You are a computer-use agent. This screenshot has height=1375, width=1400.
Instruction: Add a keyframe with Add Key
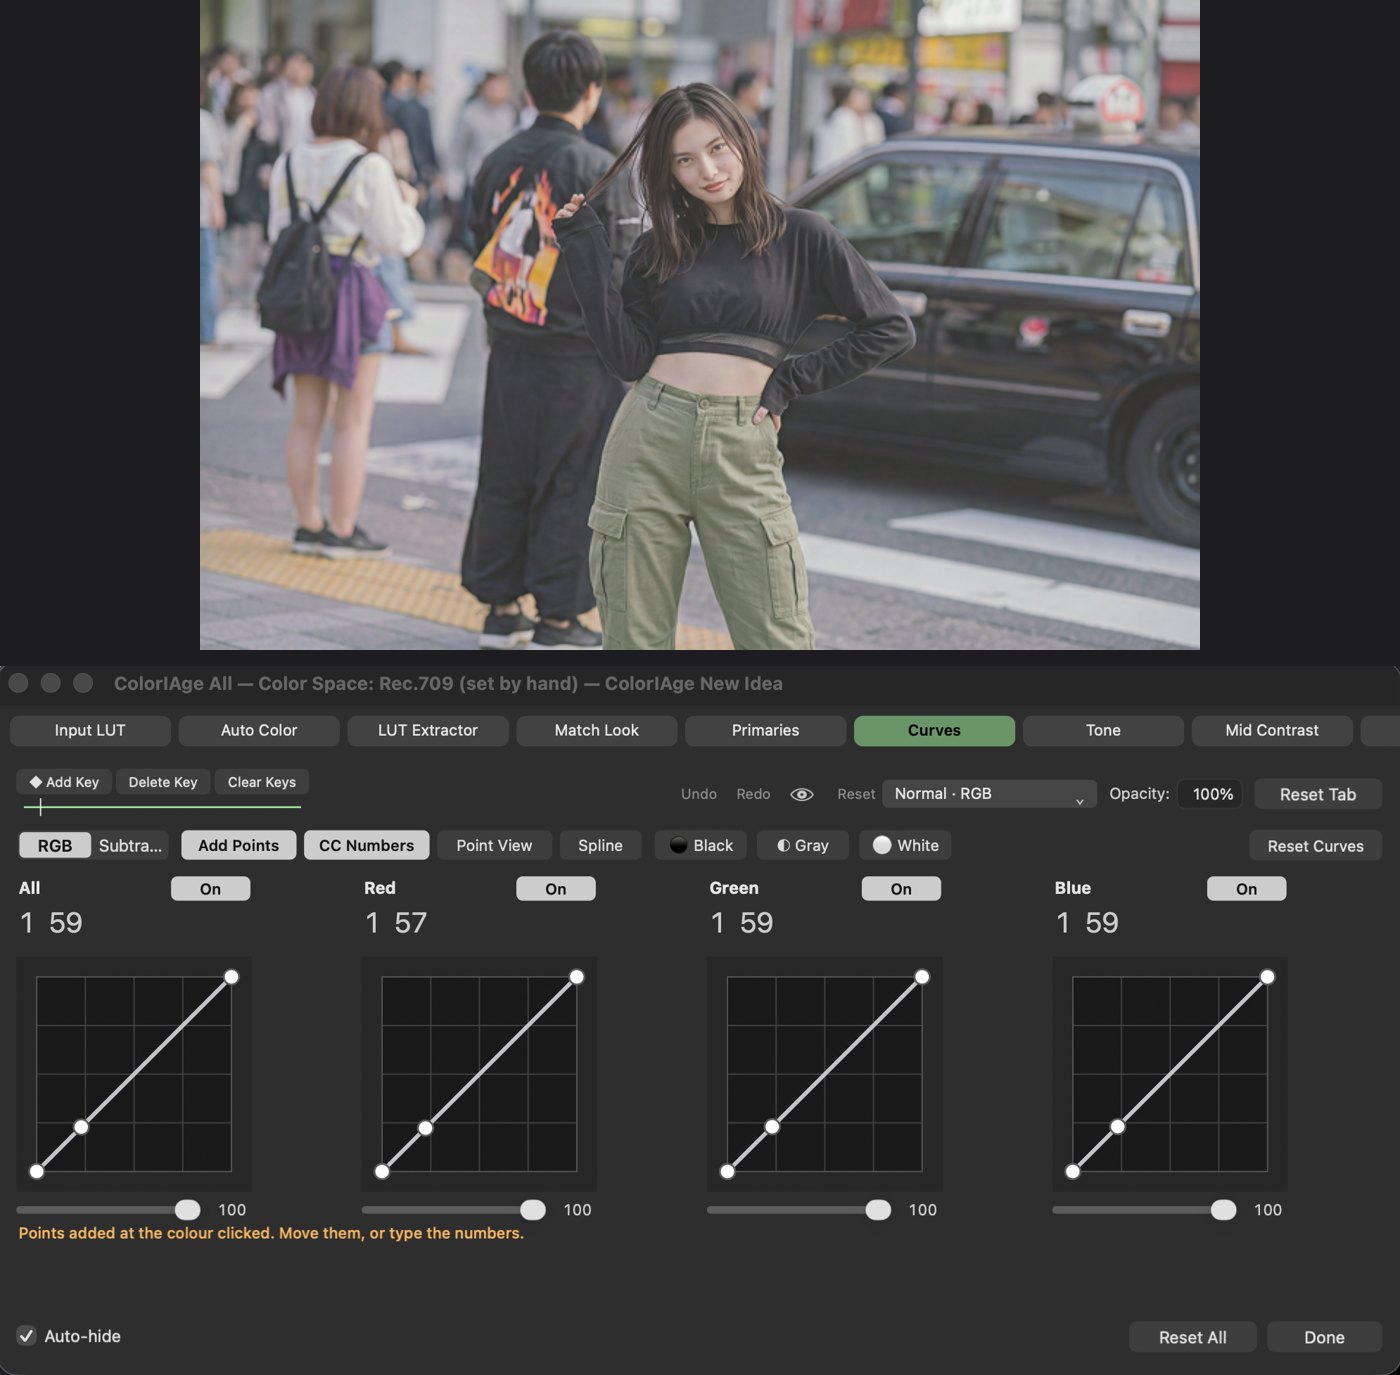coord(65,782)
